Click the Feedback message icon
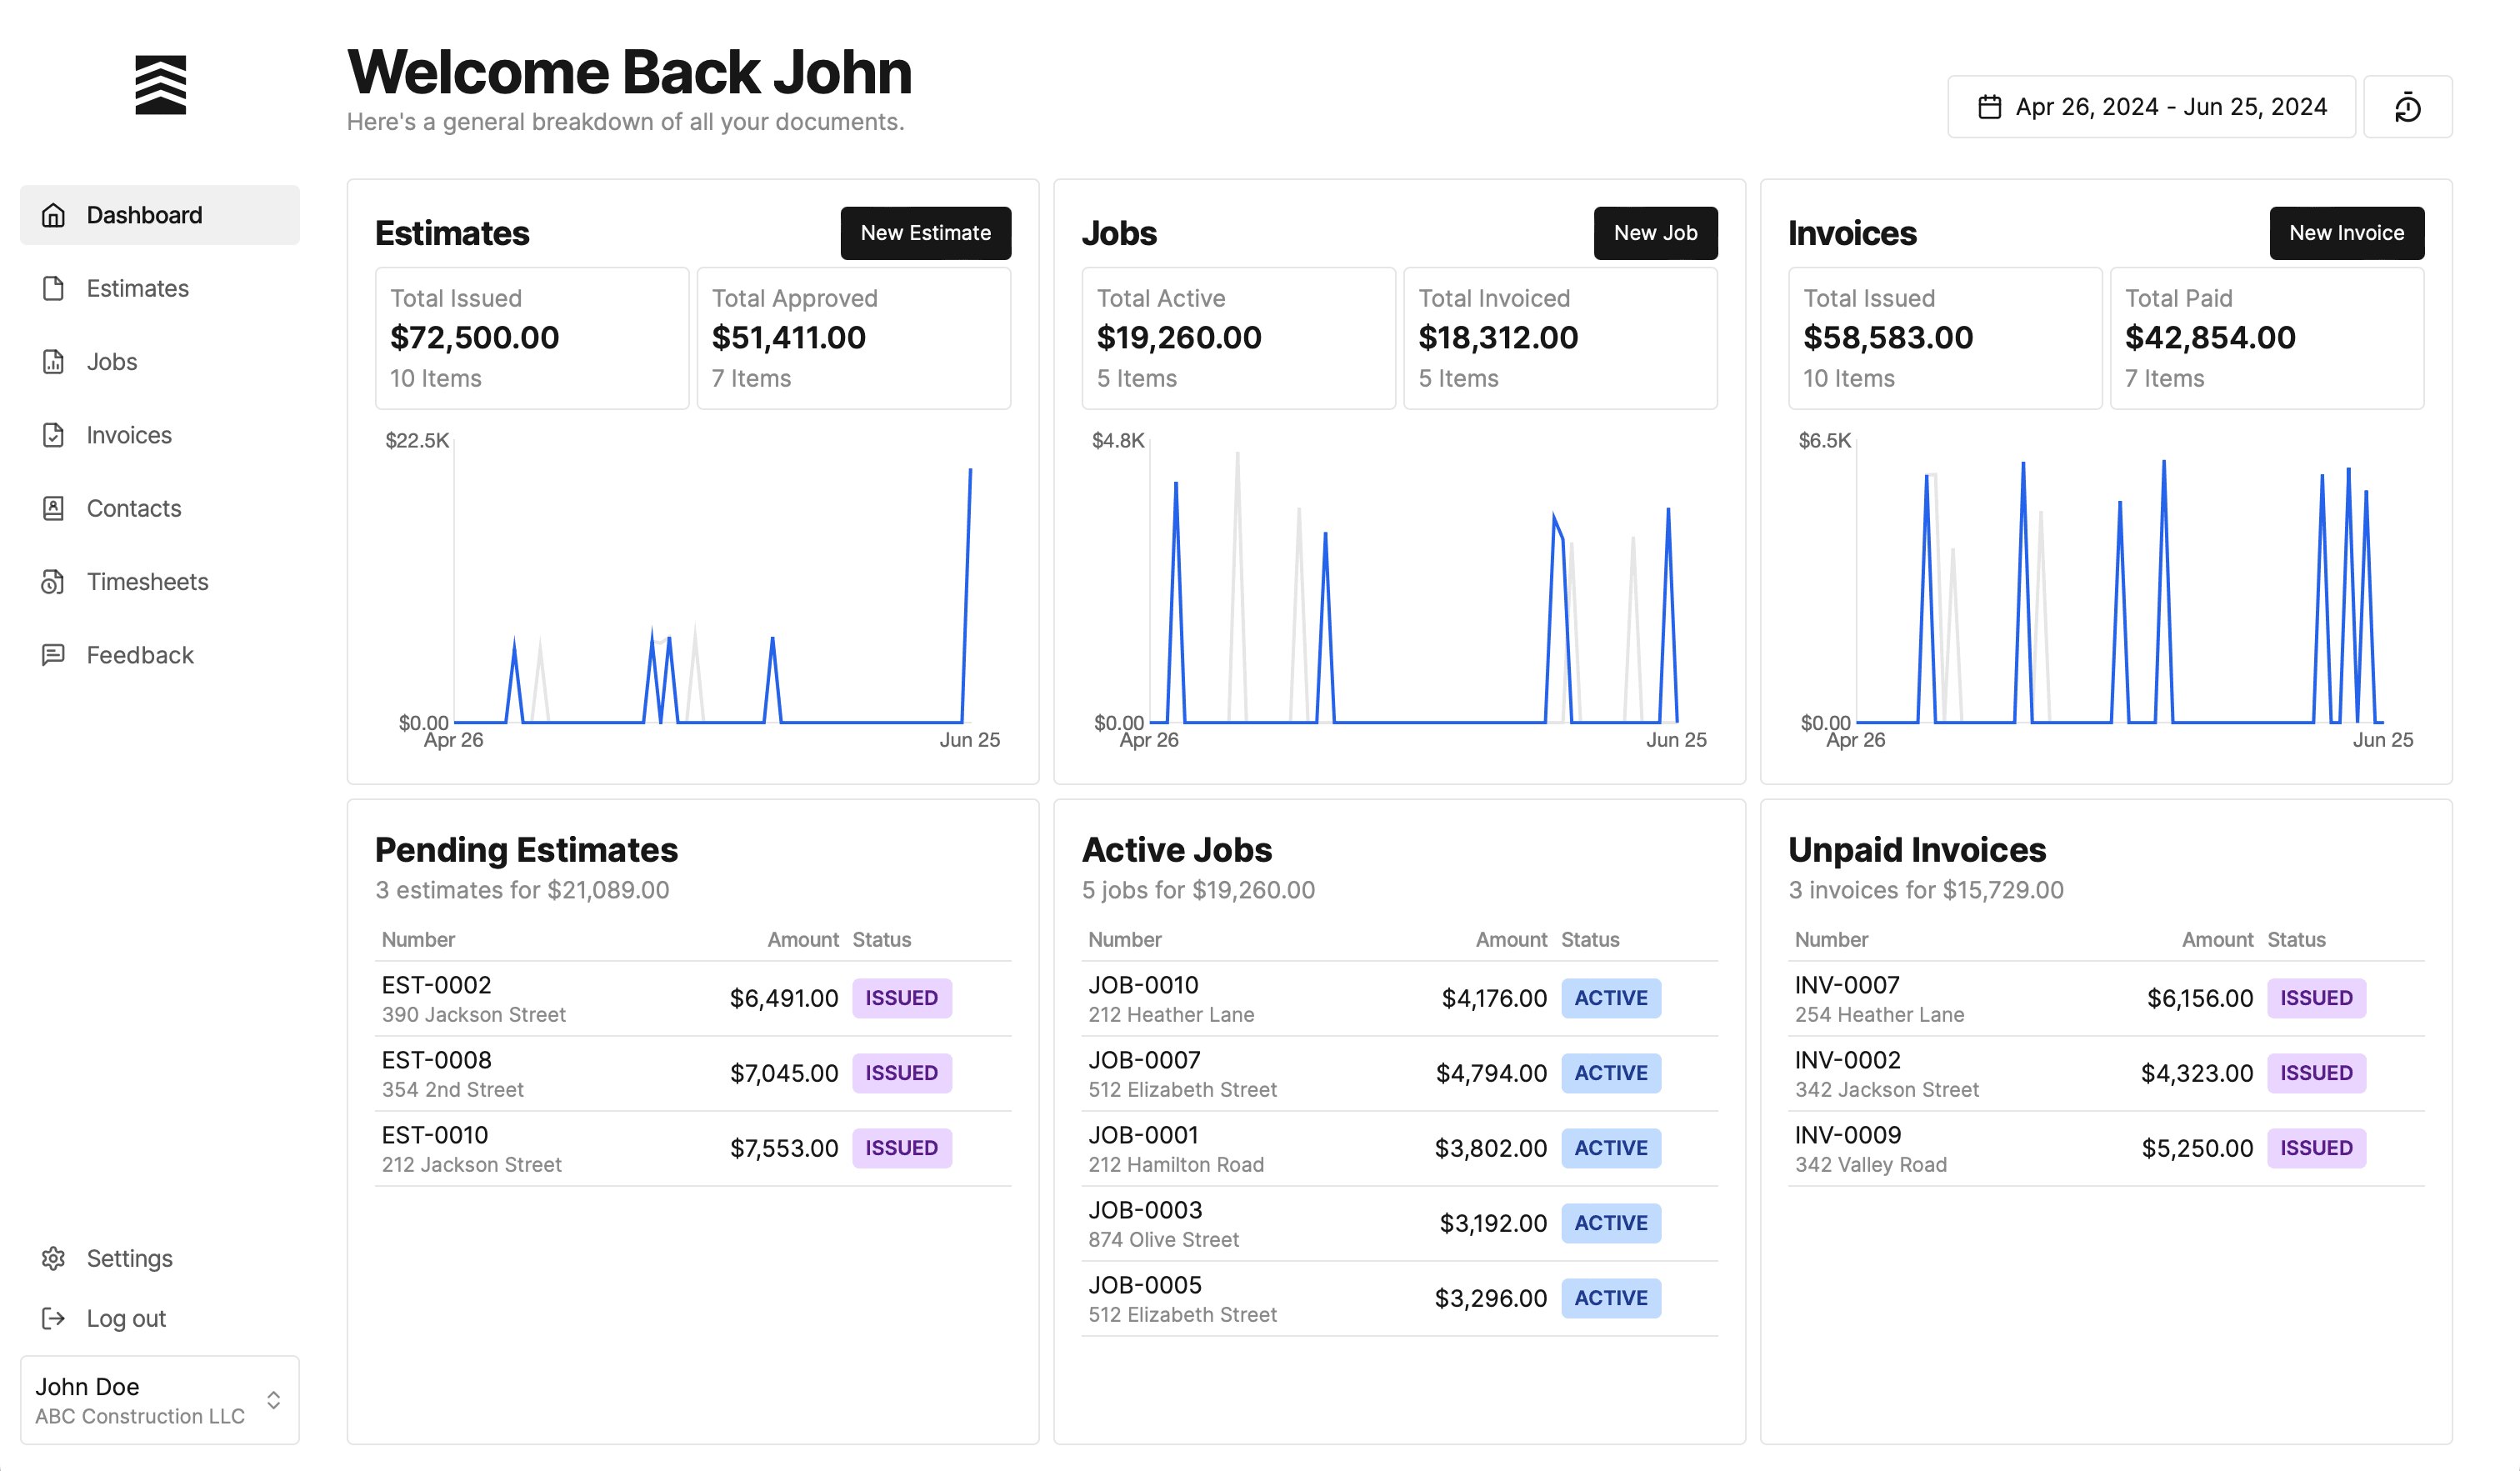 click(x=53, y=655)
